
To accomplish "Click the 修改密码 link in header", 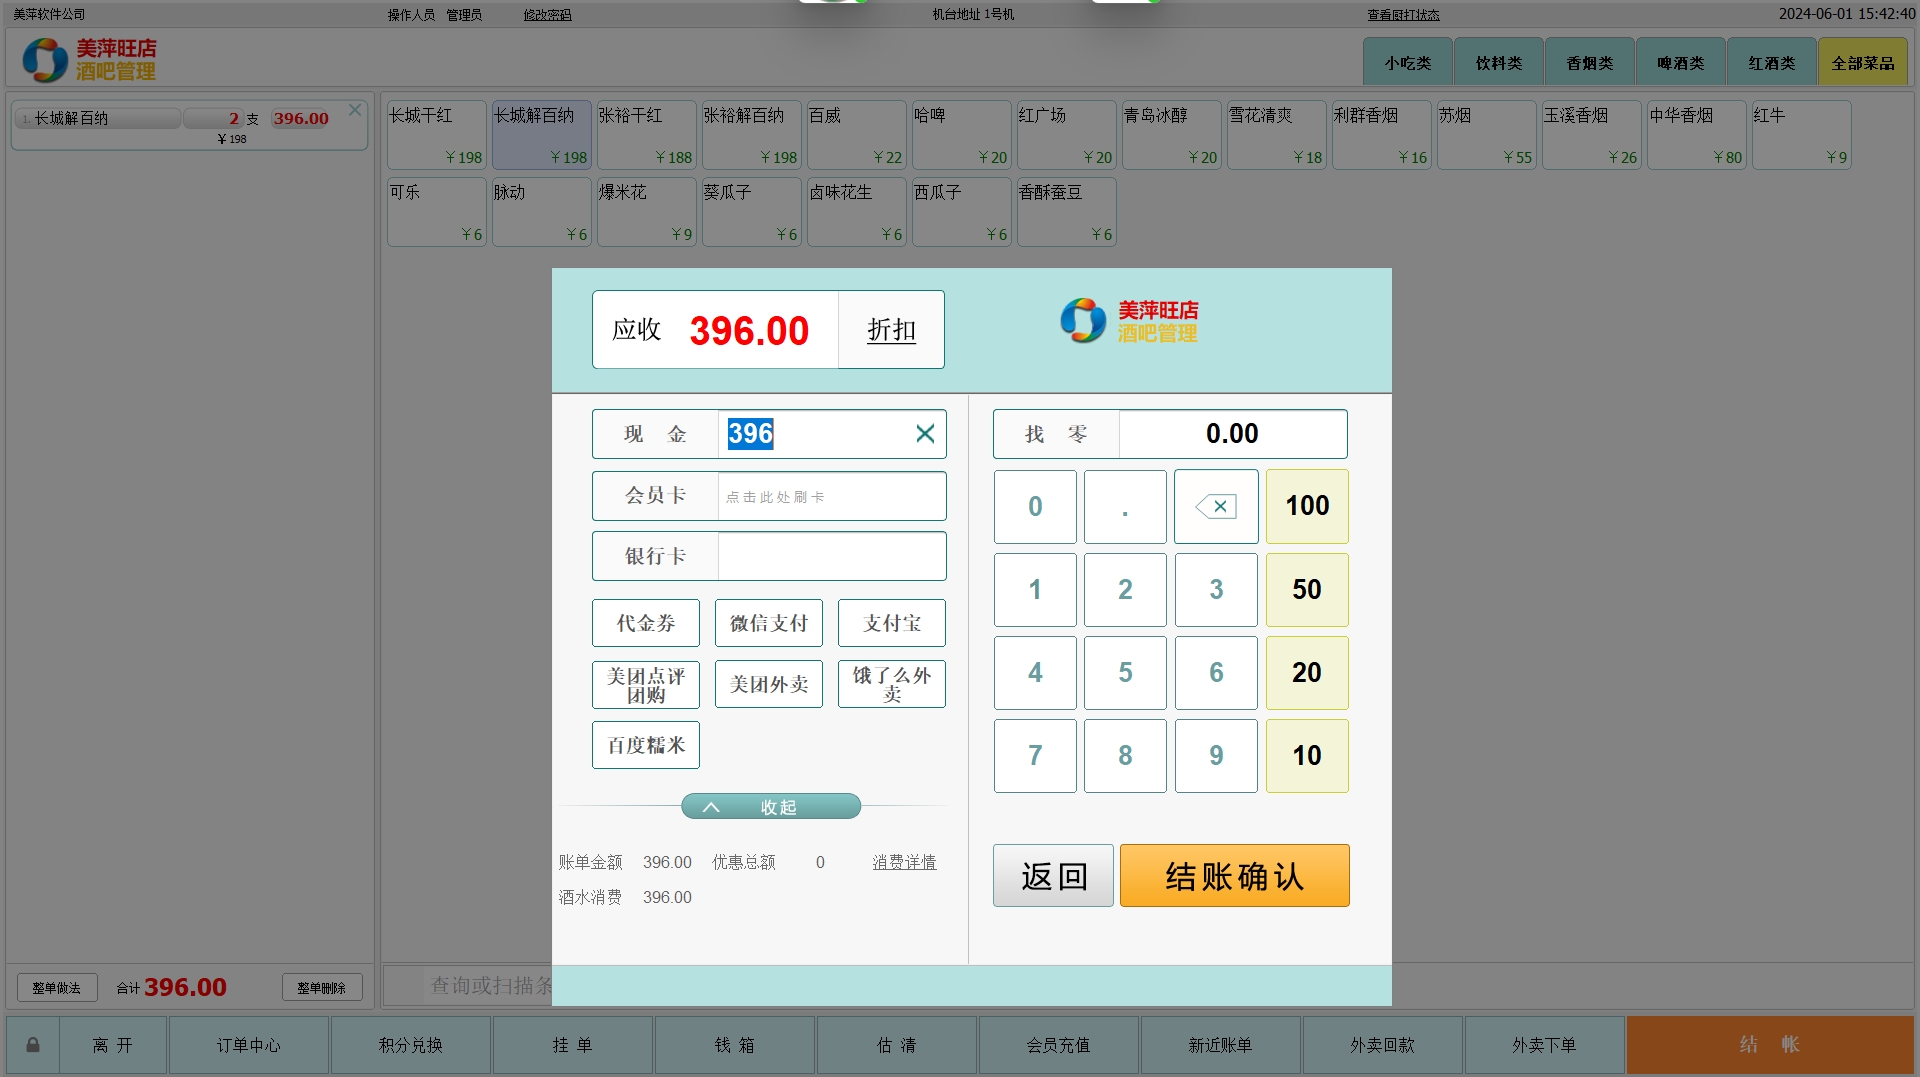I will point(547,15).
